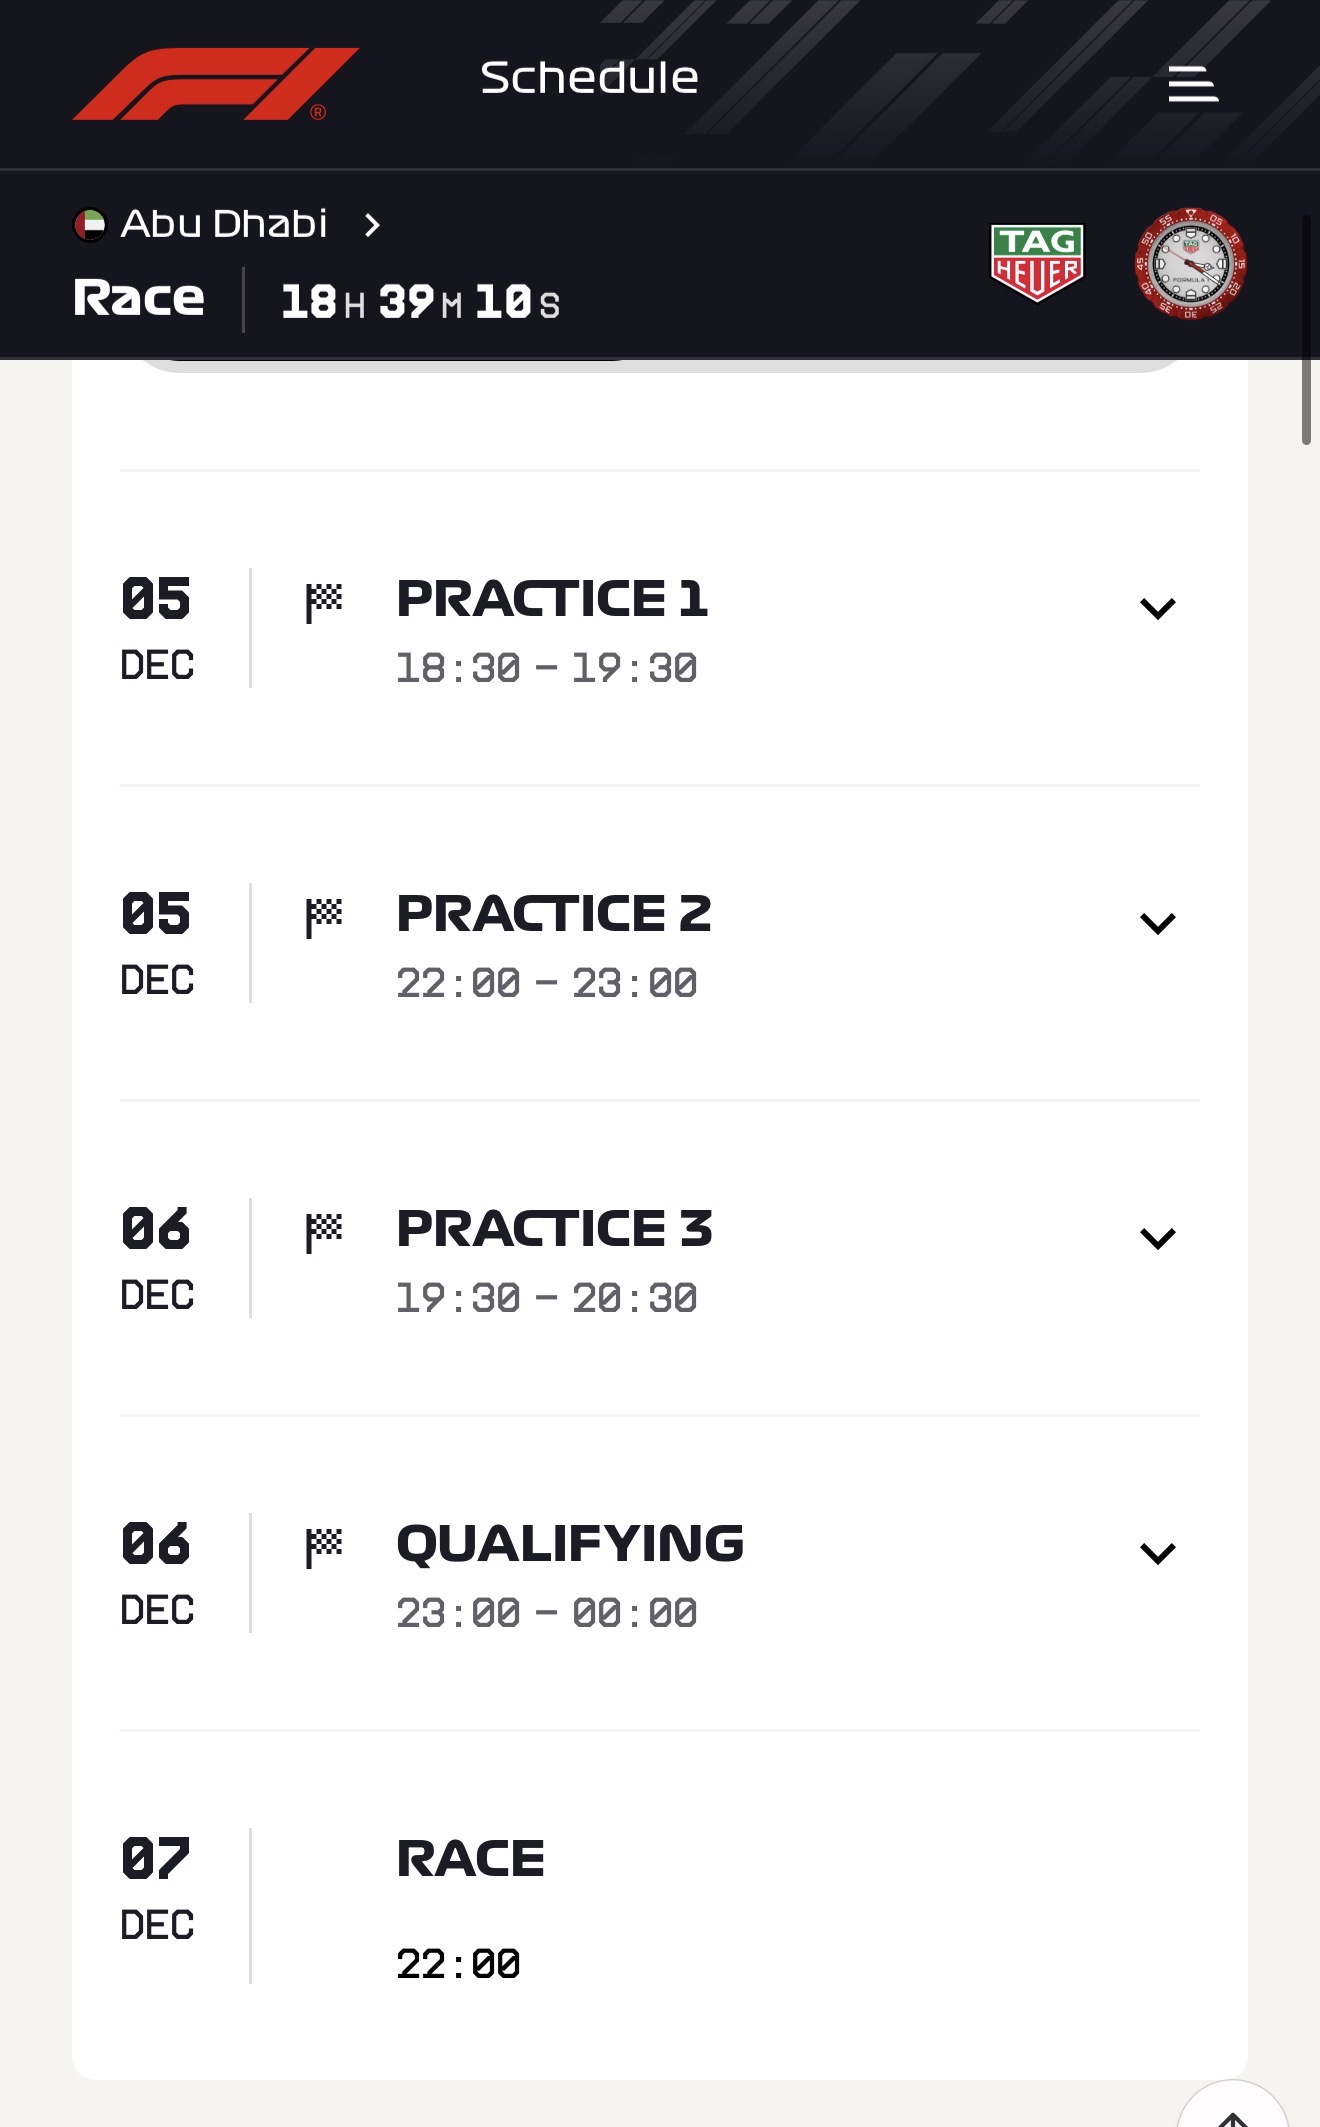Click the chevron next to Abu Dhabi
Screen dimensions: 1320x2127
(x=372, y=225)
